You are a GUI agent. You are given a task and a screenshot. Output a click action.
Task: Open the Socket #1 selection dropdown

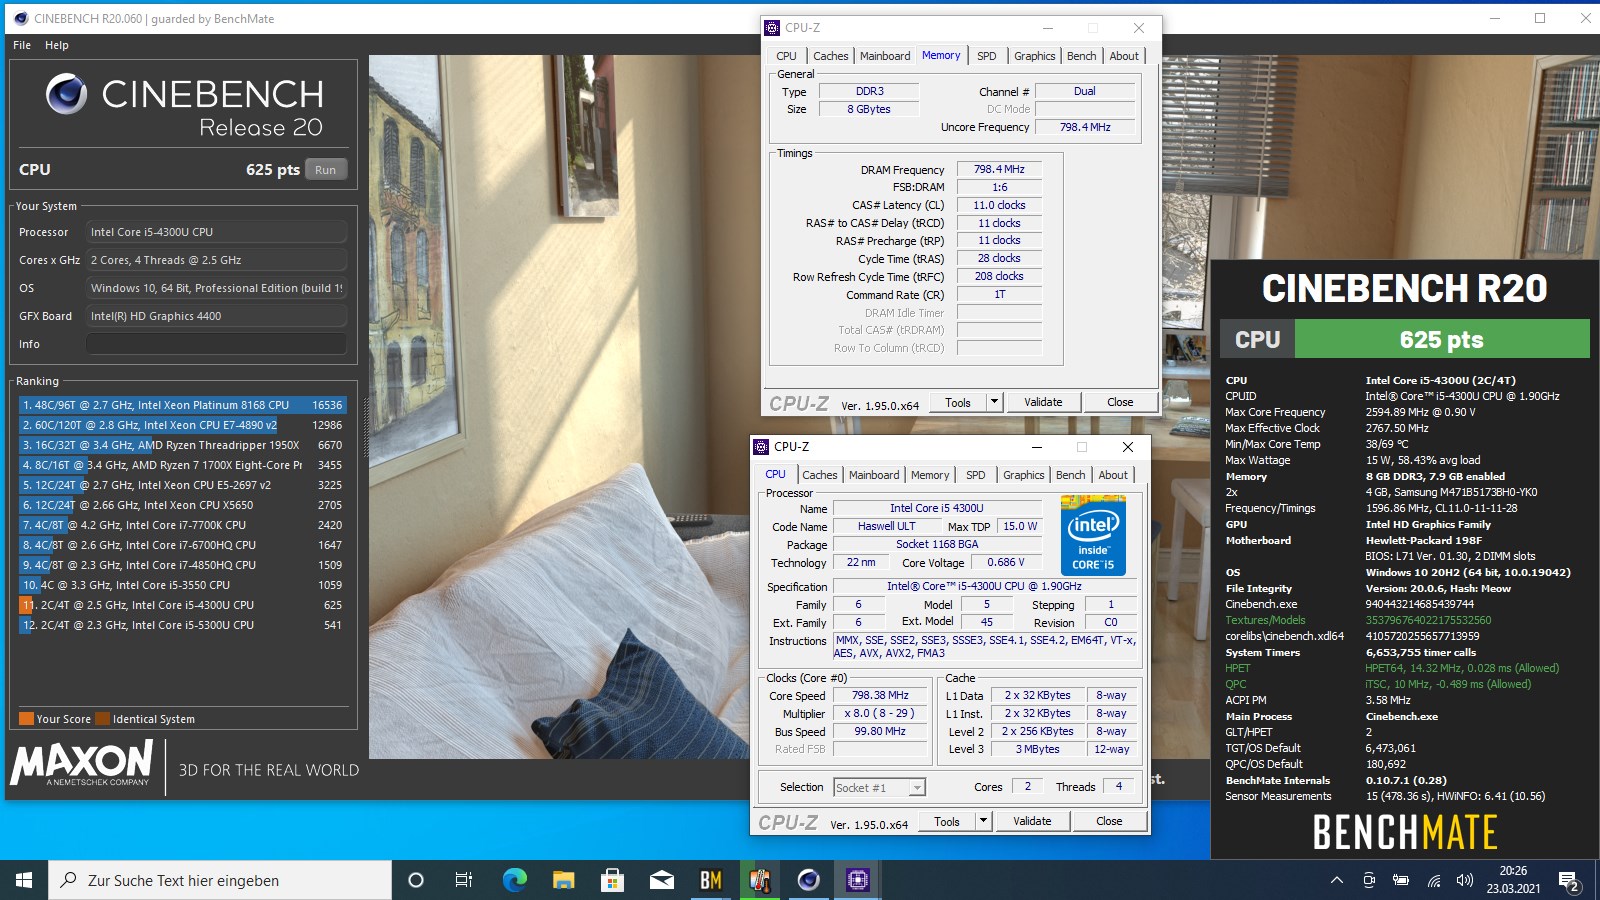[880, 788]
